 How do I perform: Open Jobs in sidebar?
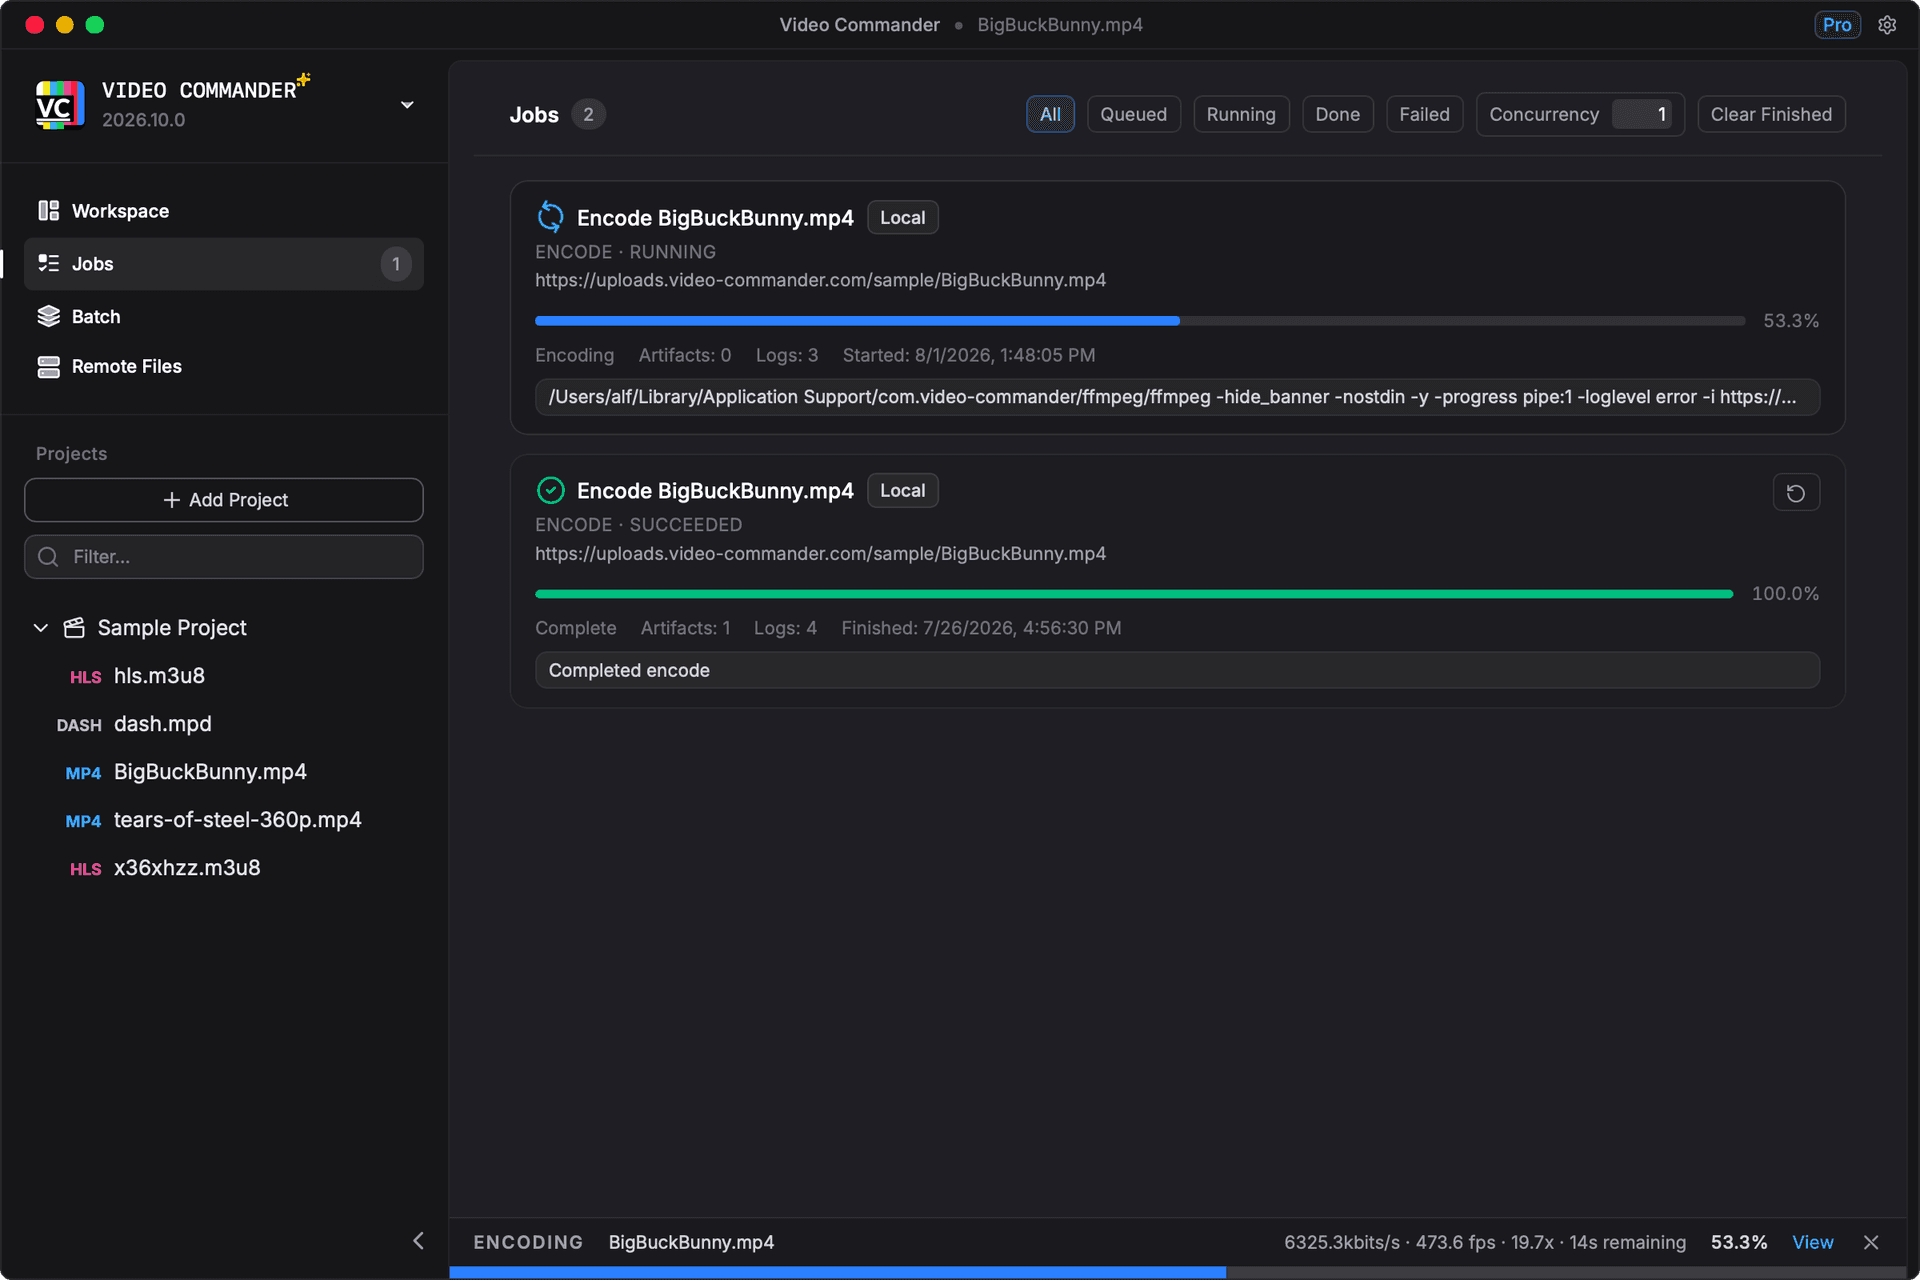[x=224, y=264]
